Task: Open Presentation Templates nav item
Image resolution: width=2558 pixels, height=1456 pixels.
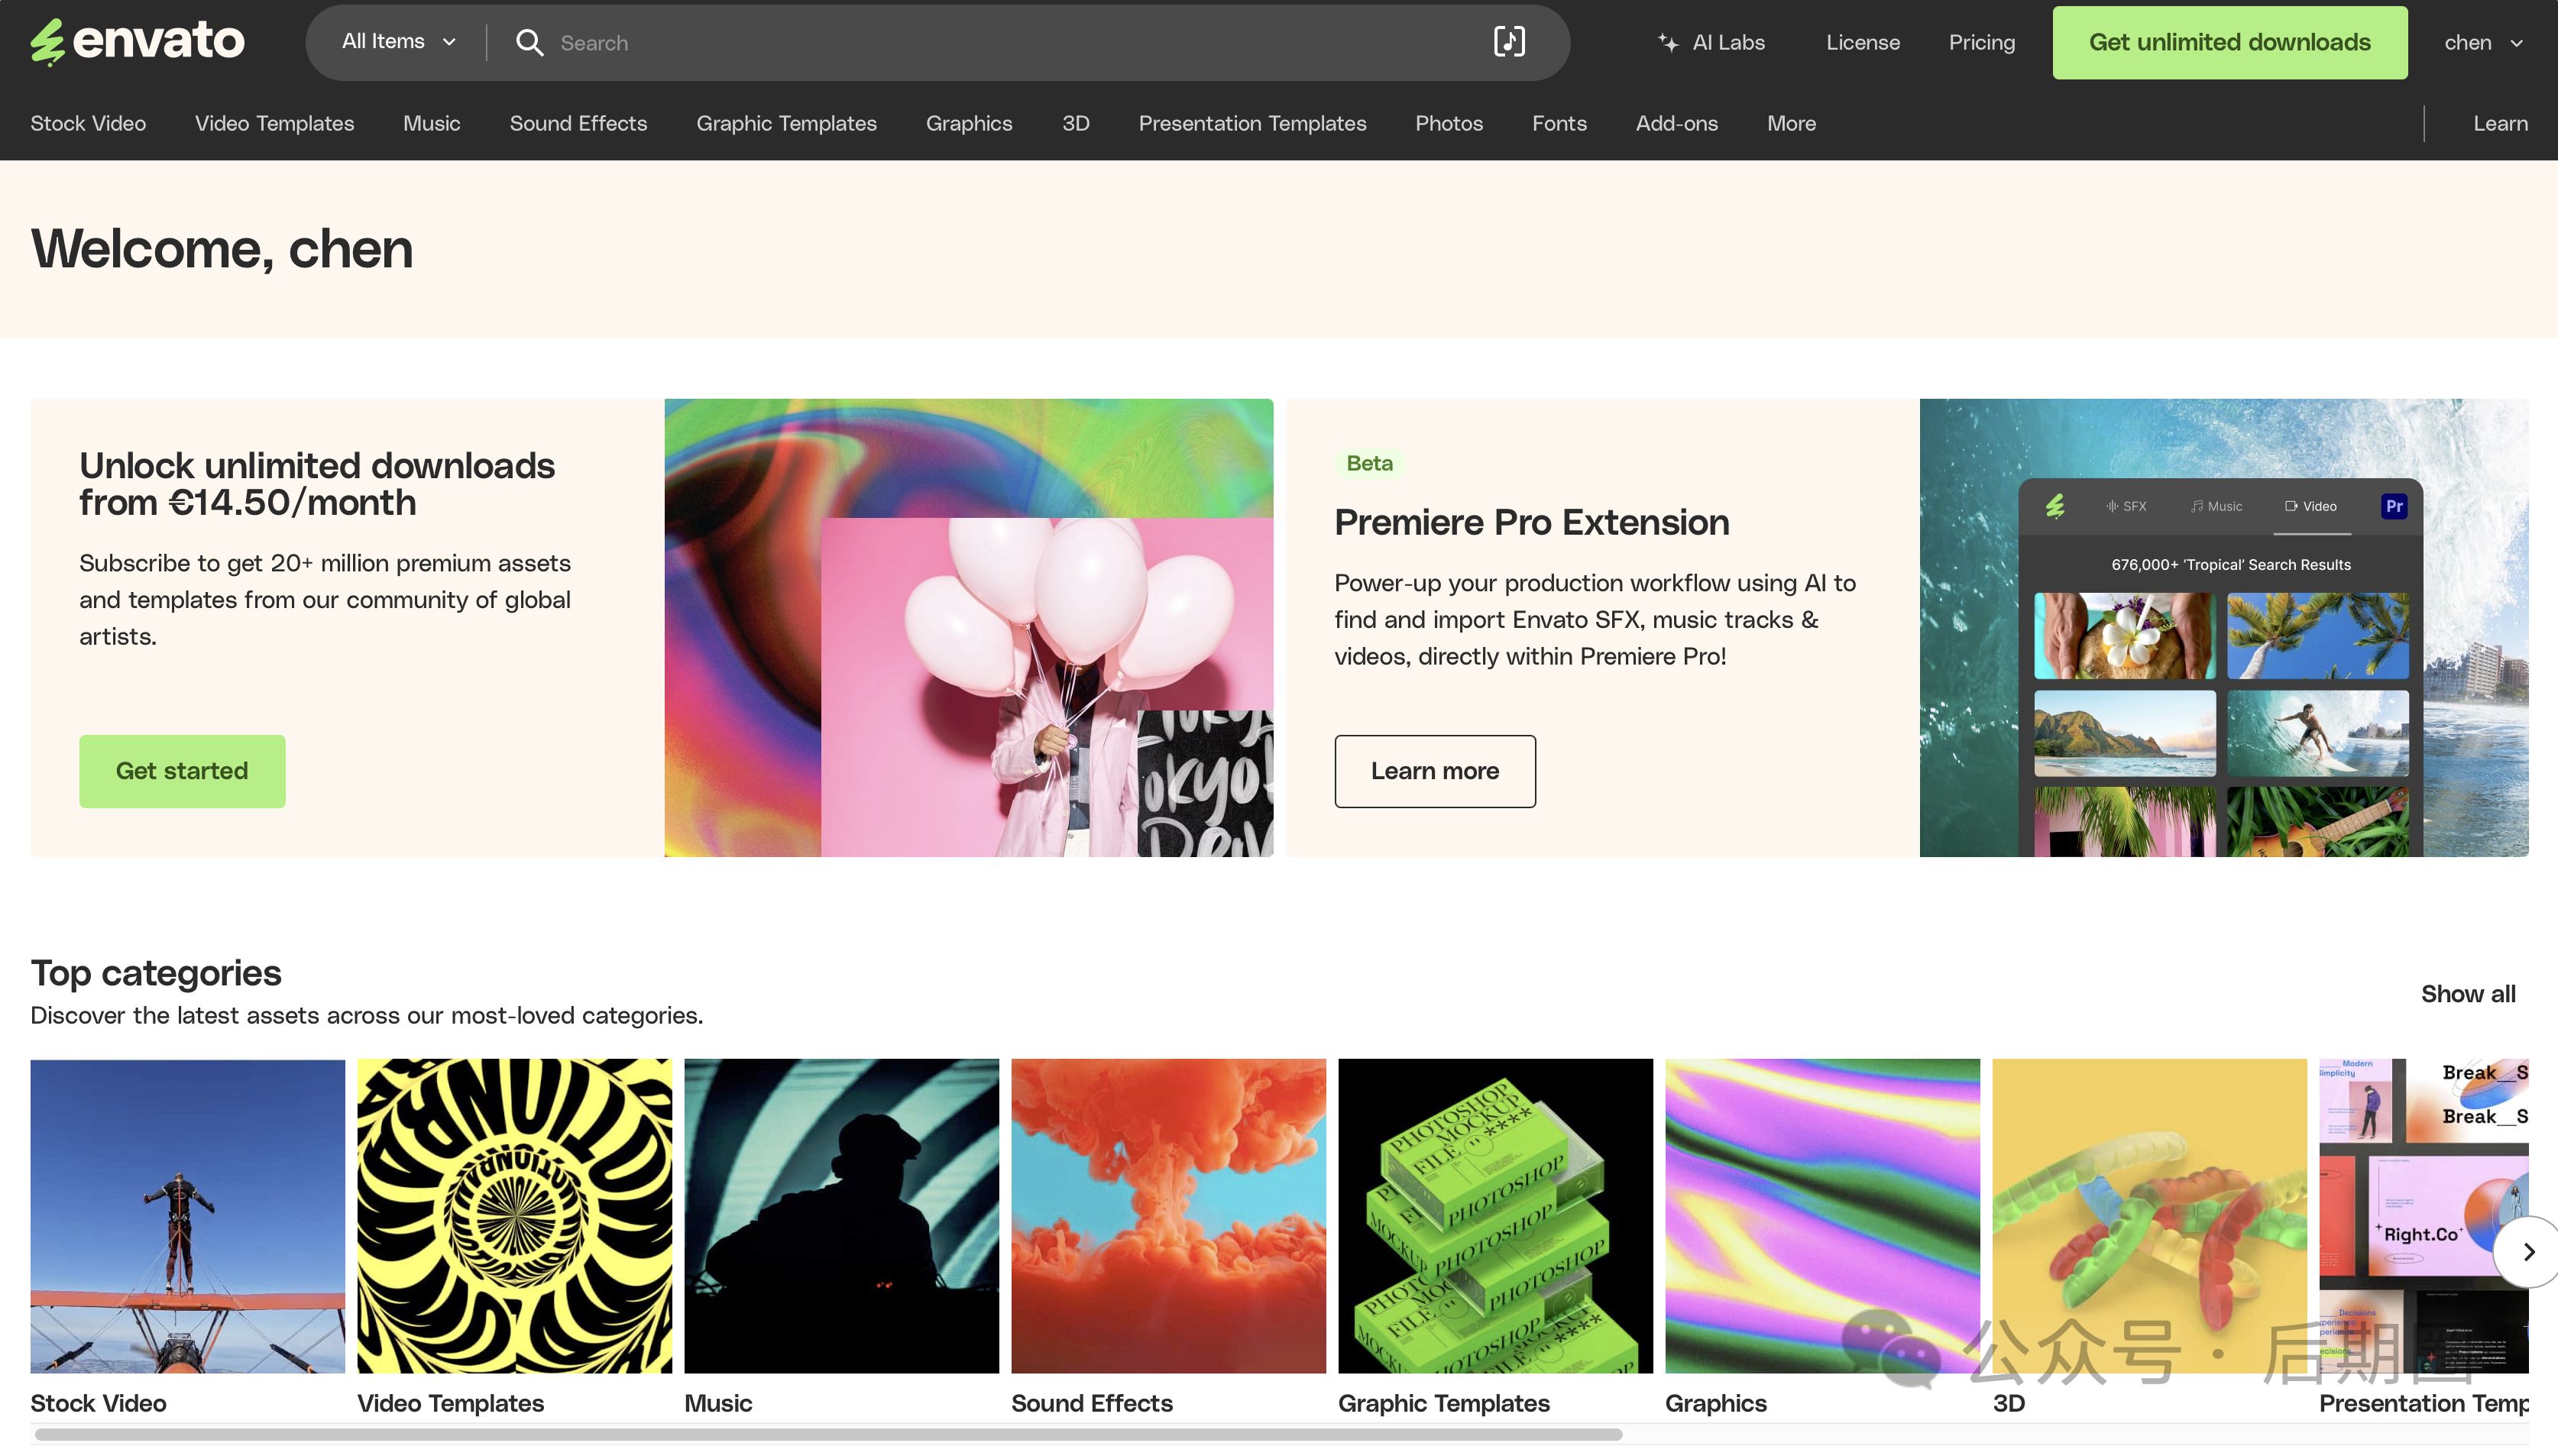Action: tap(1252, 123)
